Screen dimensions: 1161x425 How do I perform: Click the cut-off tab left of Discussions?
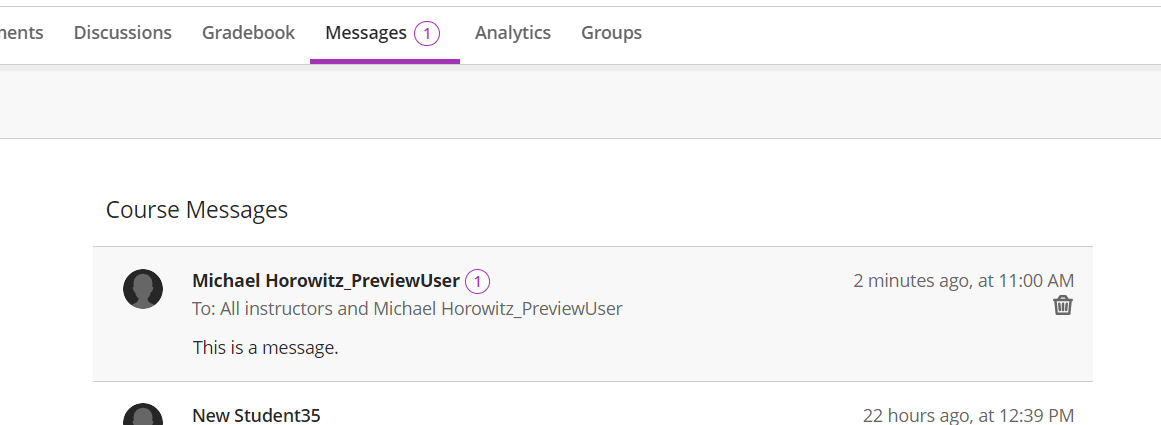click(21, 33)
